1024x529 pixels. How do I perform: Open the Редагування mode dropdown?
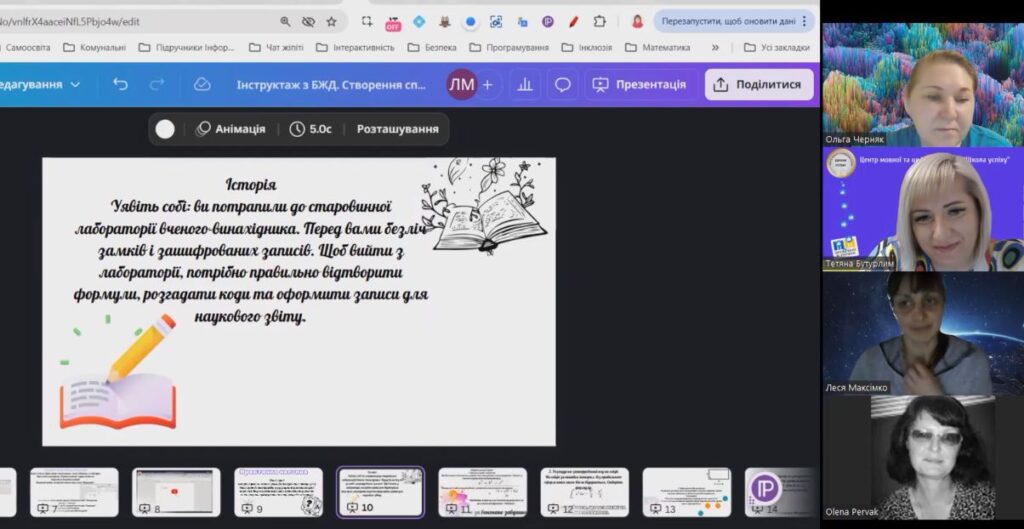pos(40,84)
